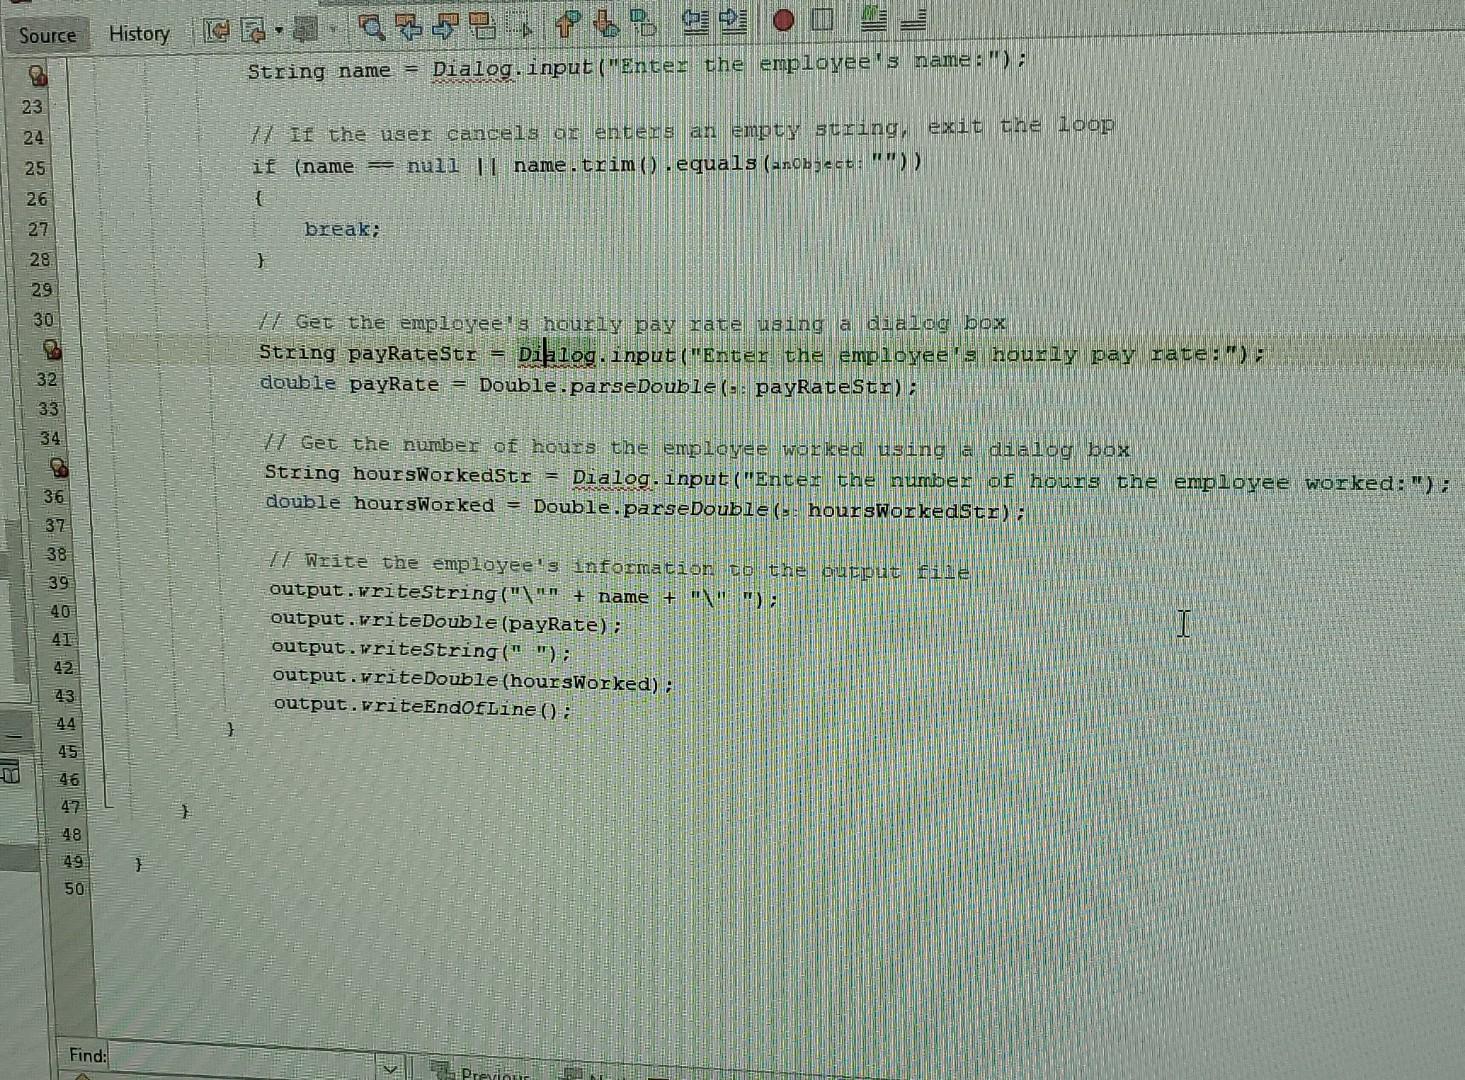Open the dropdown beside the third toolbar icon

pos(333,30)
